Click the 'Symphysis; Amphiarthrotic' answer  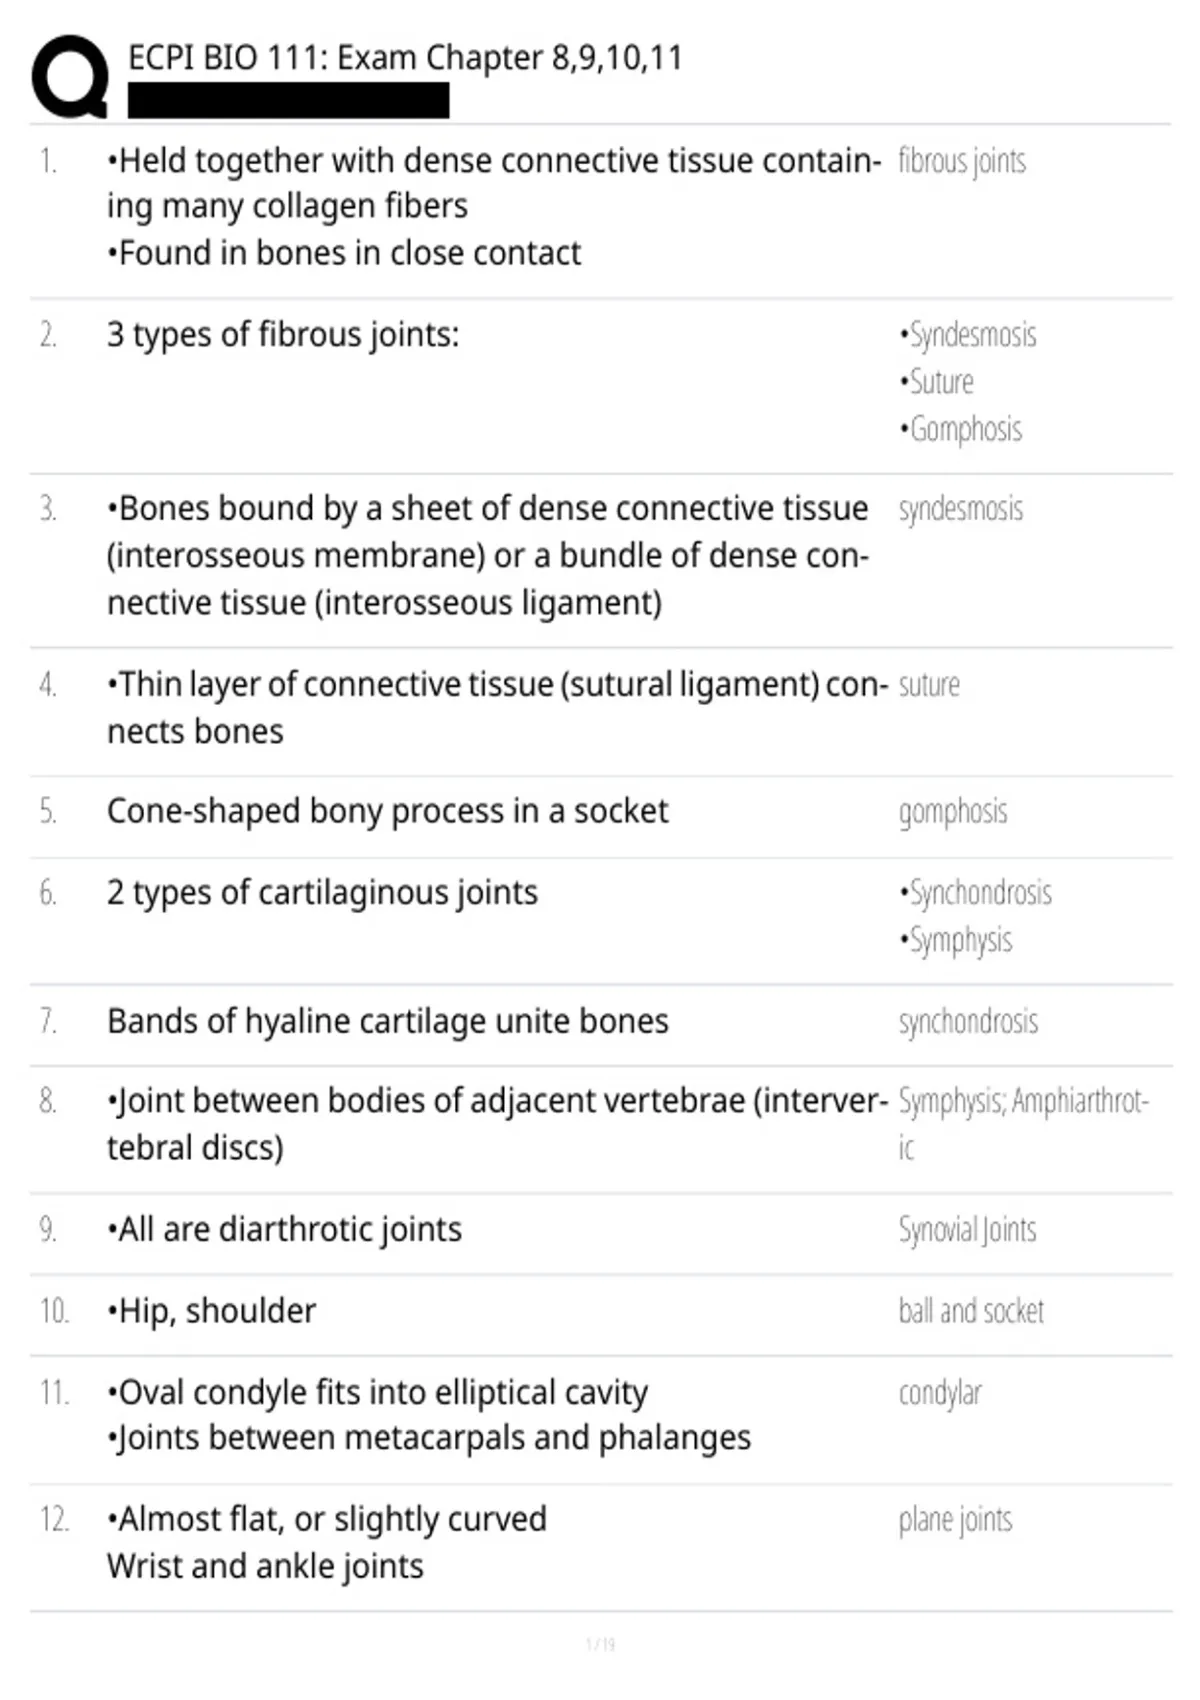tap(1024, 1124)
